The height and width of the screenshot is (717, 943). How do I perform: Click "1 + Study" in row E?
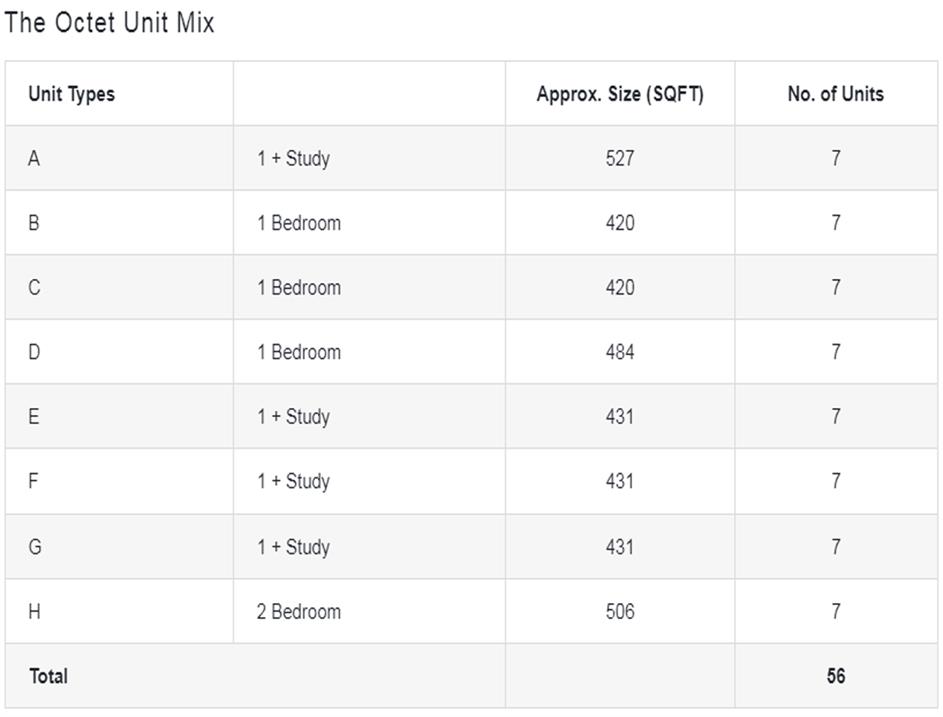pos(293,417)
